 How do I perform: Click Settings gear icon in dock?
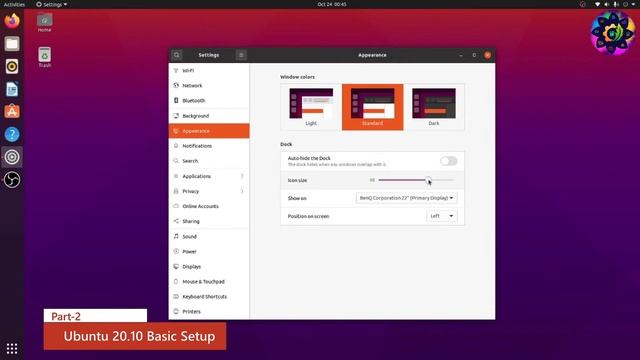tap(12, 157)
